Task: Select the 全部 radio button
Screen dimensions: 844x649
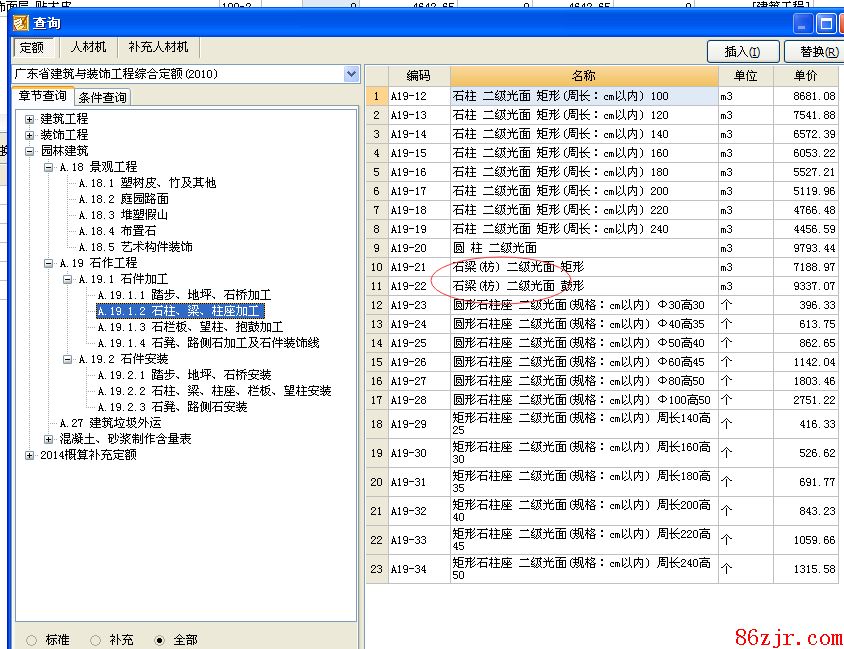Action: pos(160,640)
